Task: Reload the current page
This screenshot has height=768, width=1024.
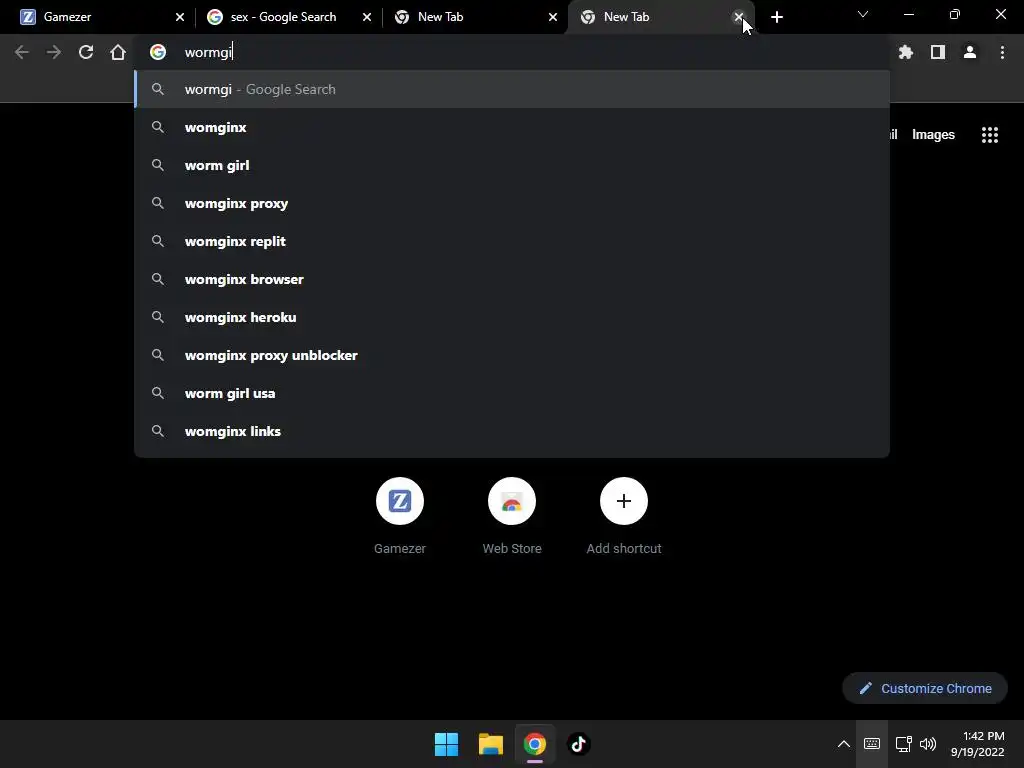Action: coord(86,52)
